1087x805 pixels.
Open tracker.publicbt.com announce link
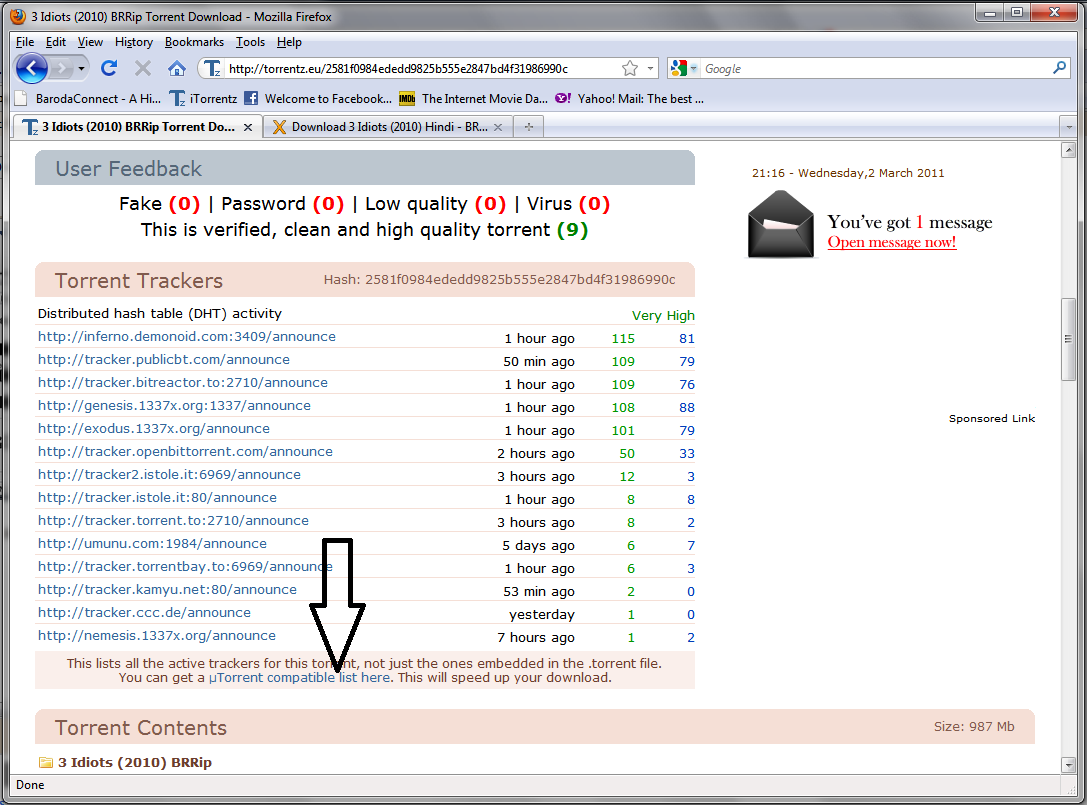pos(164,359)
